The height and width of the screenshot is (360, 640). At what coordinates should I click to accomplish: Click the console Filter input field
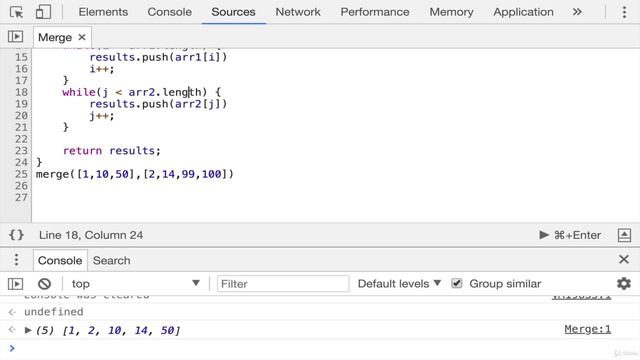point(283,284)
